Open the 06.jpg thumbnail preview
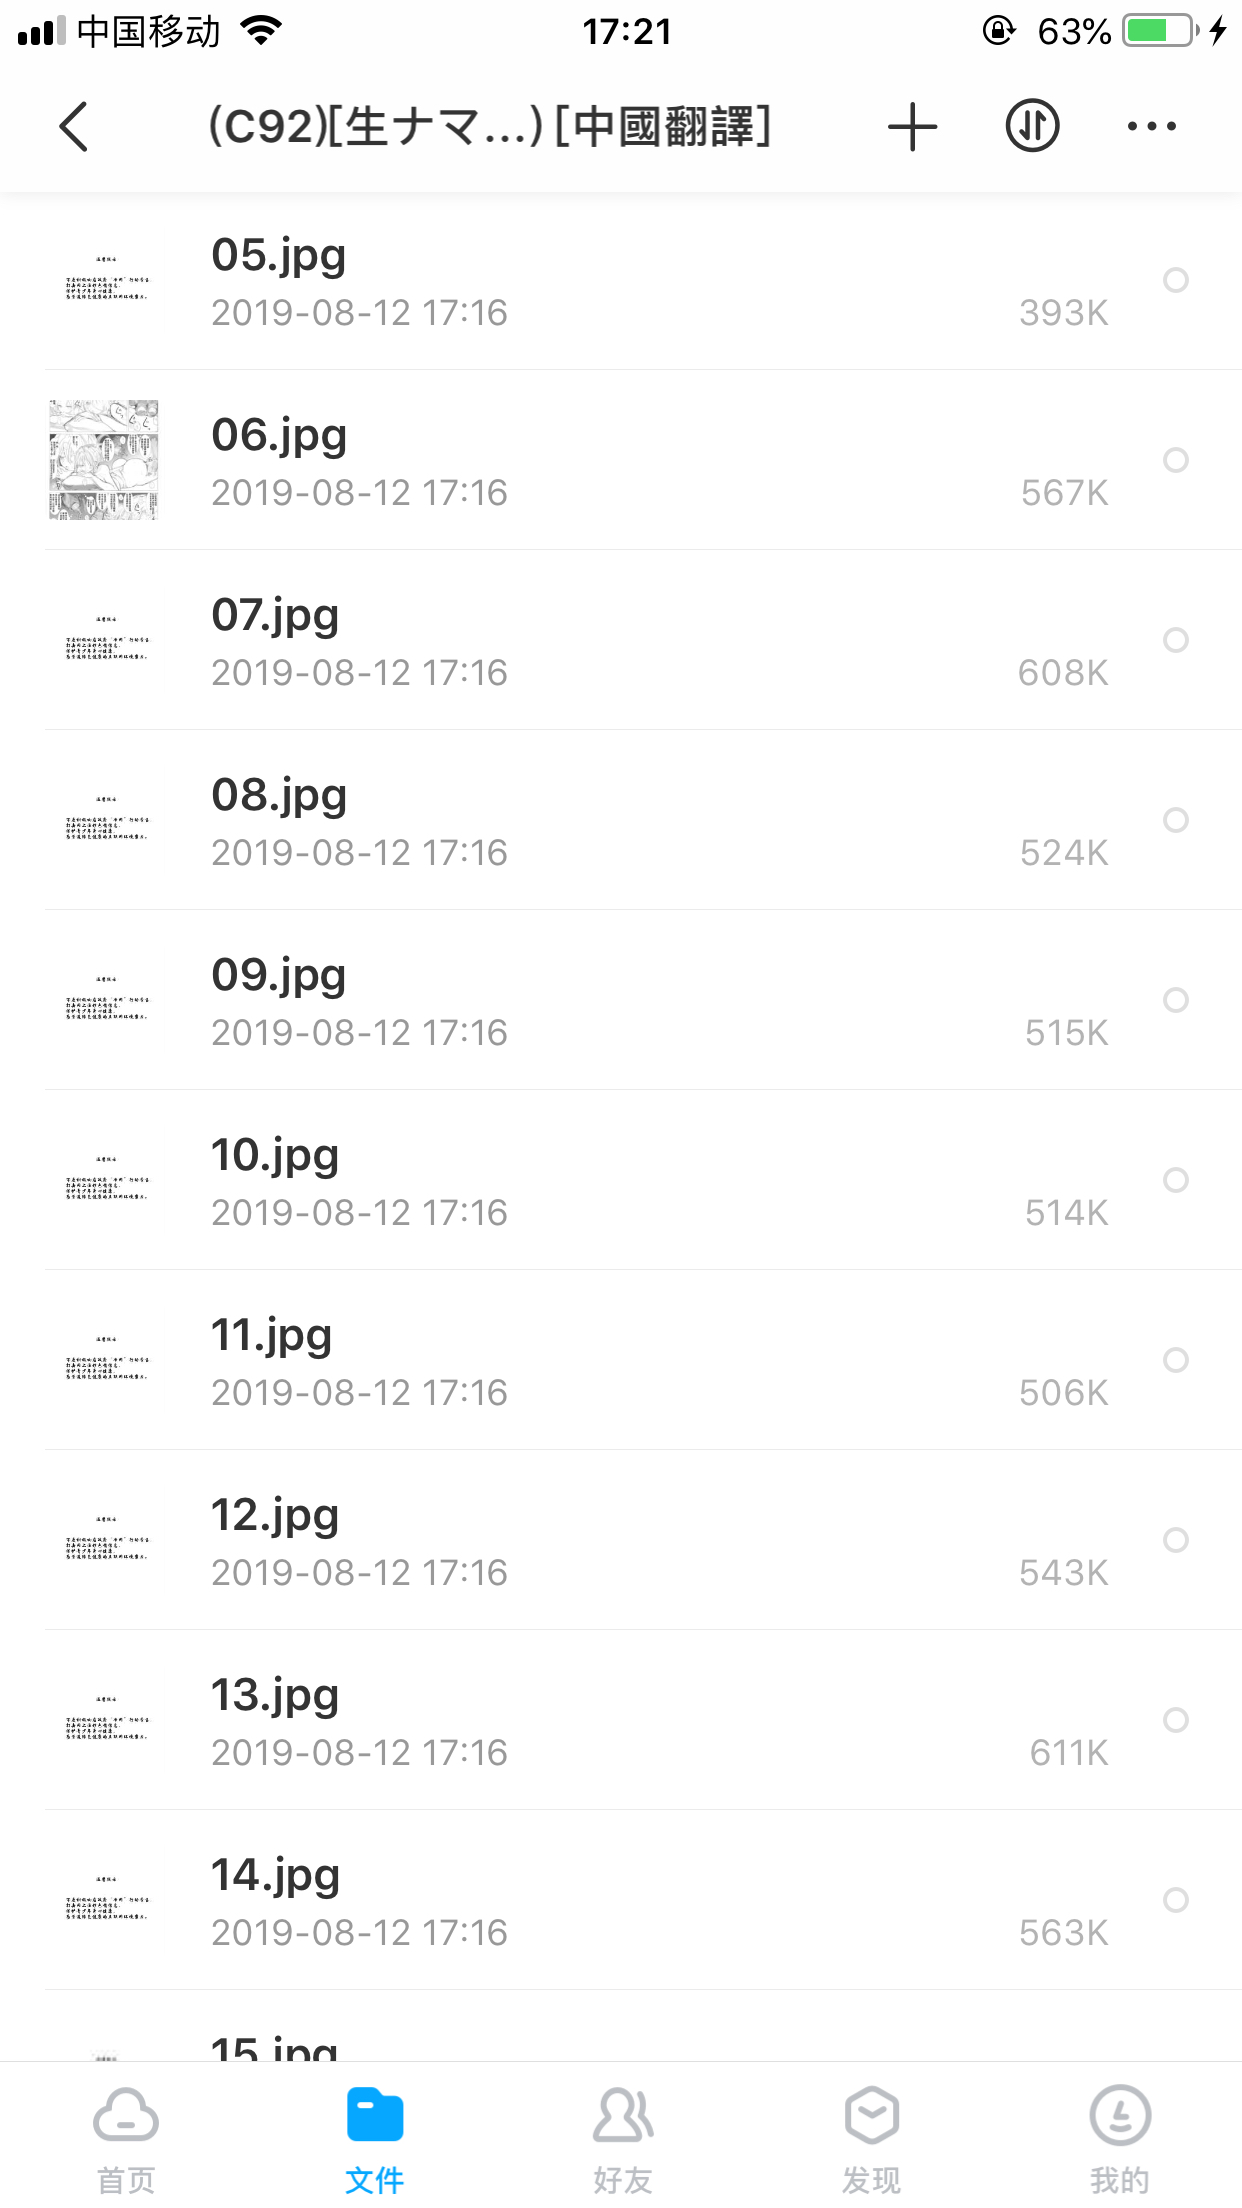1242x2208 pixels. pyautogui.click(x=104, y=460)
